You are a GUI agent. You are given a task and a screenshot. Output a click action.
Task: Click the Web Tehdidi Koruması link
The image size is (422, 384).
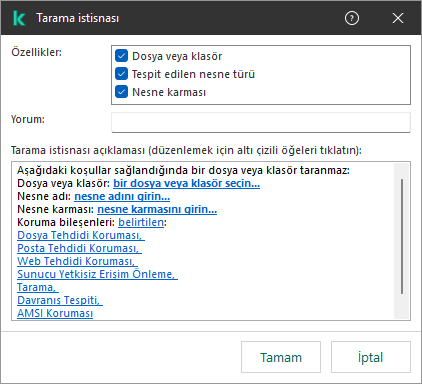pos(77,261)
